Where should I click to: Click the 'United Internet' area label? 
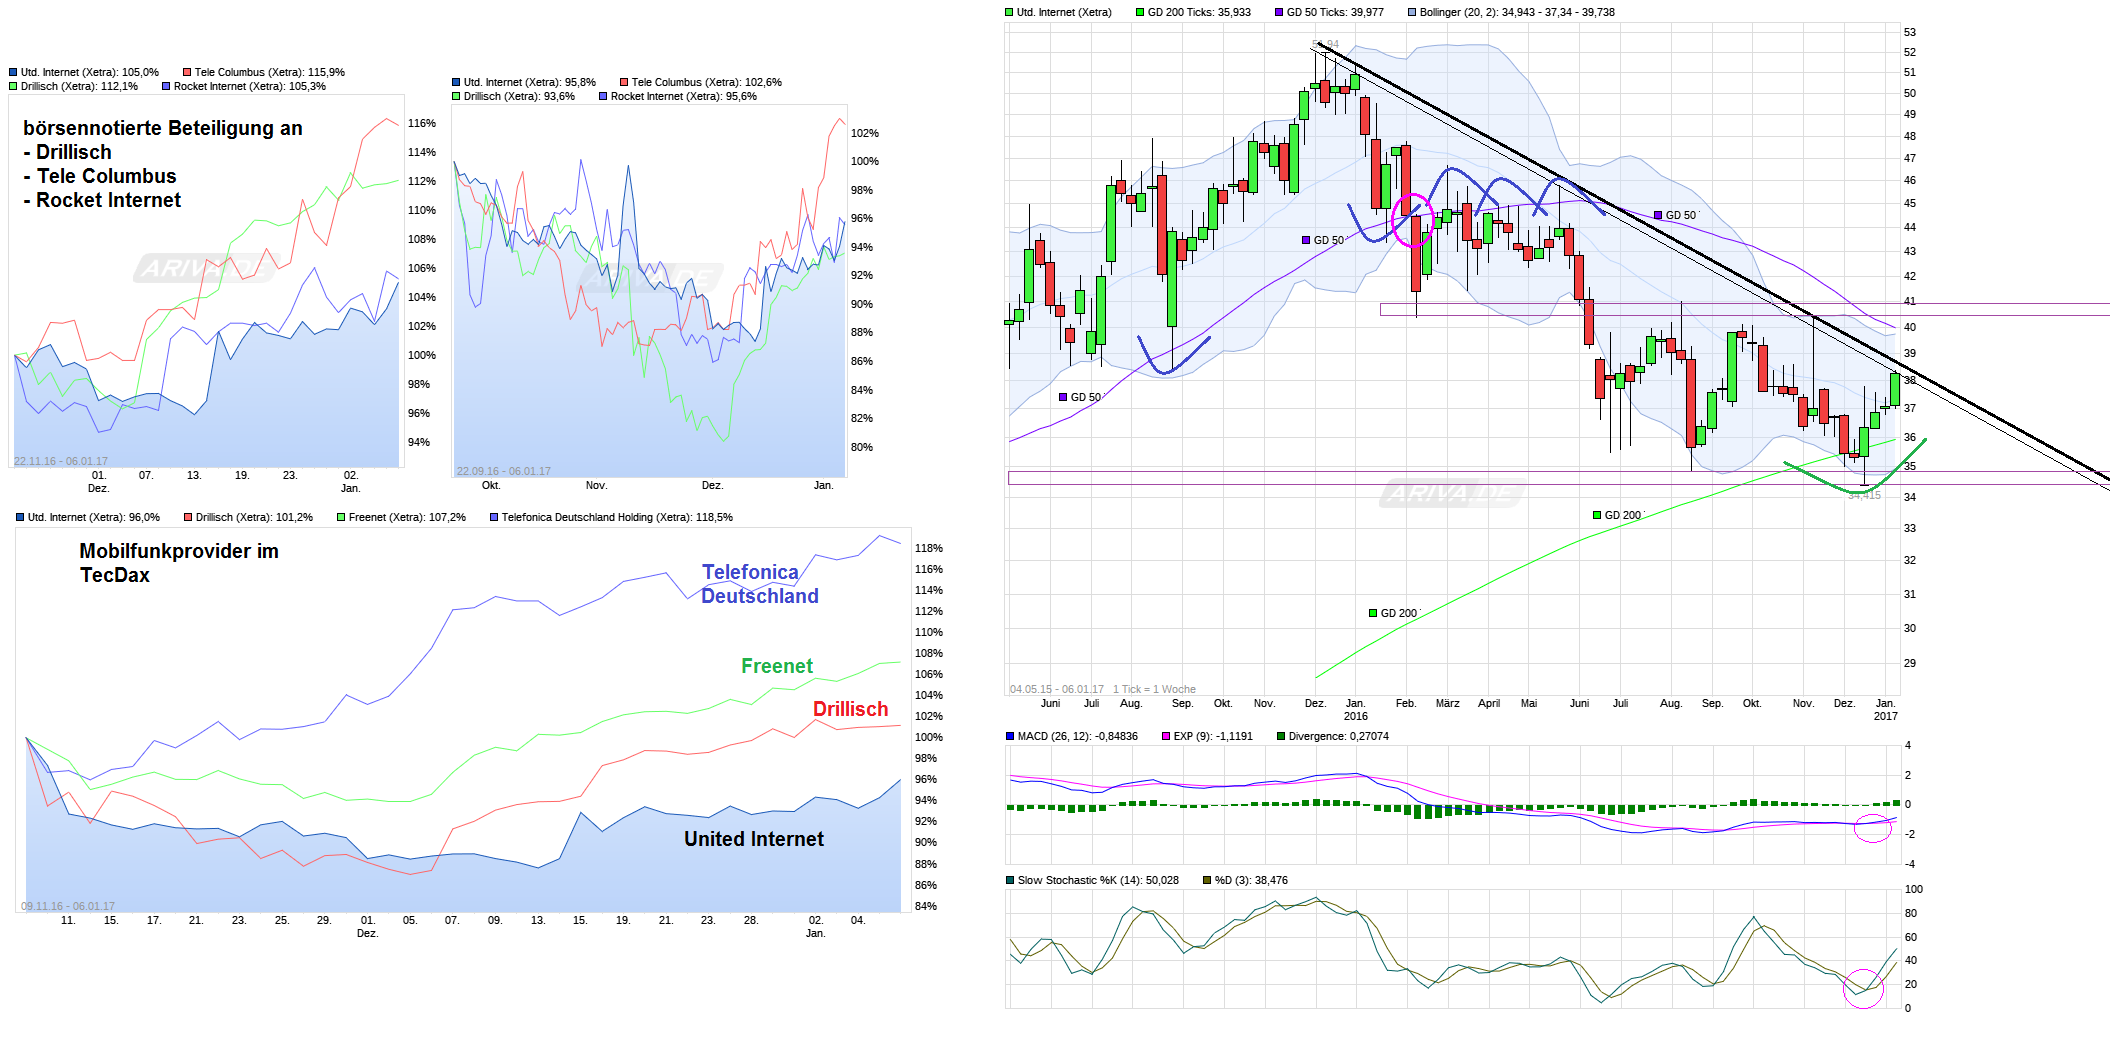click(754, 840)
